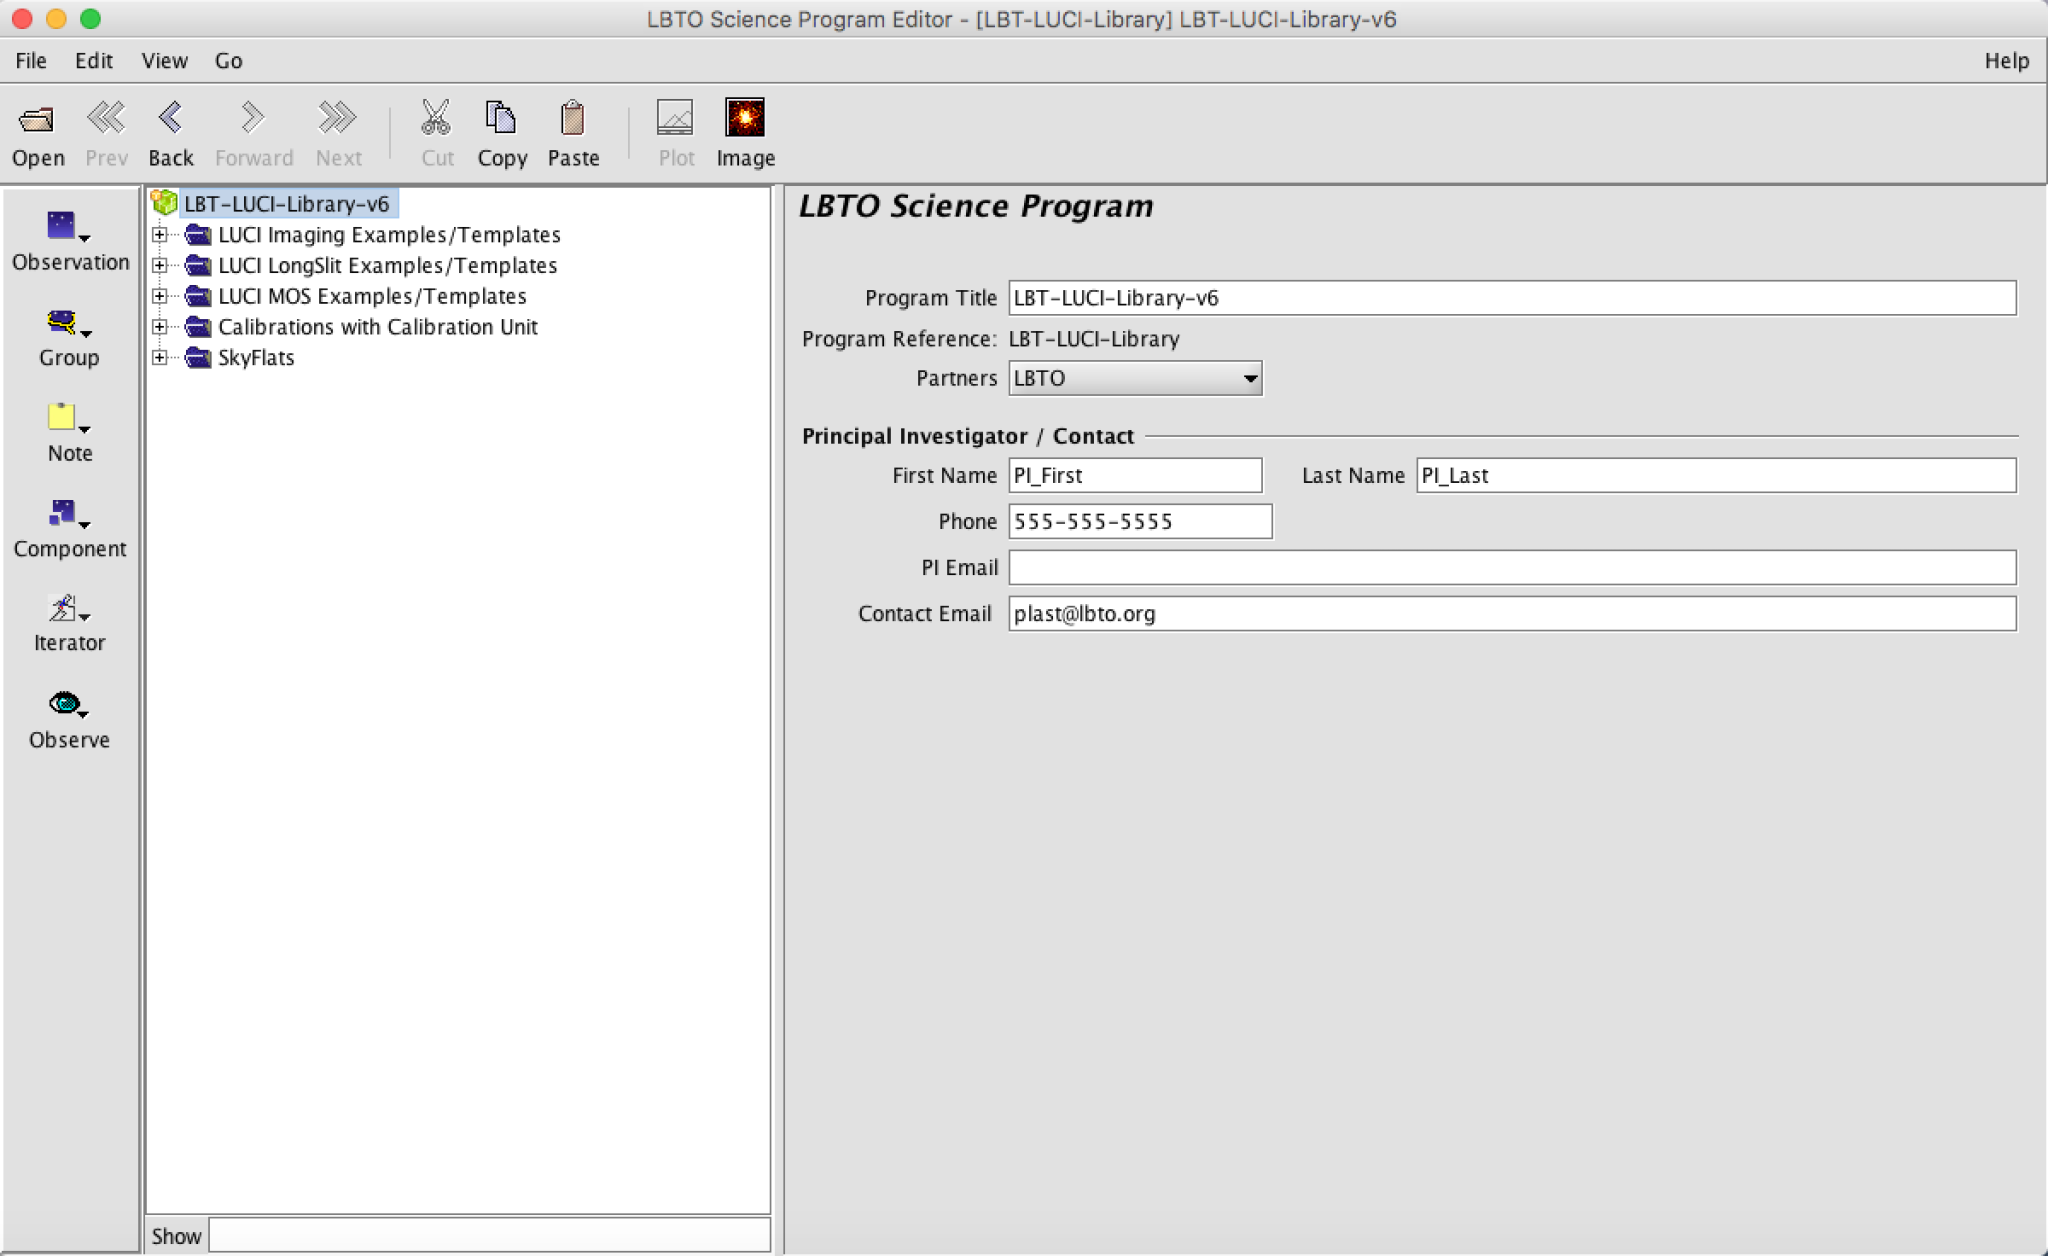The image size is (2048, 1256).
Task: Open the Help menu
Action: click(x=2006, y=61)
